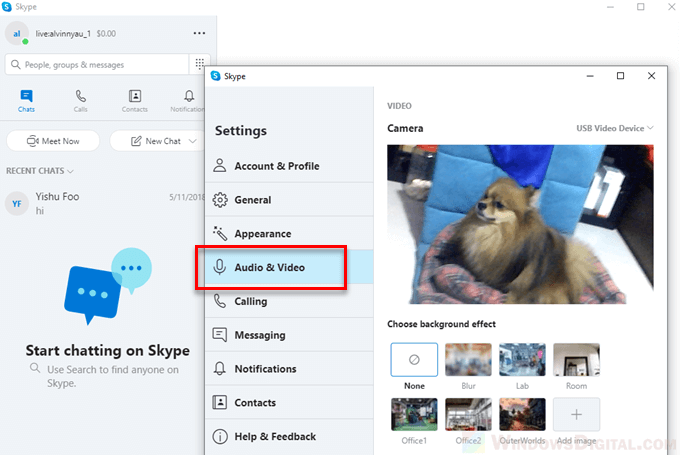Open the USB Video Device camera dropdown
680x455 pixels.
click(x=615, y=128)
